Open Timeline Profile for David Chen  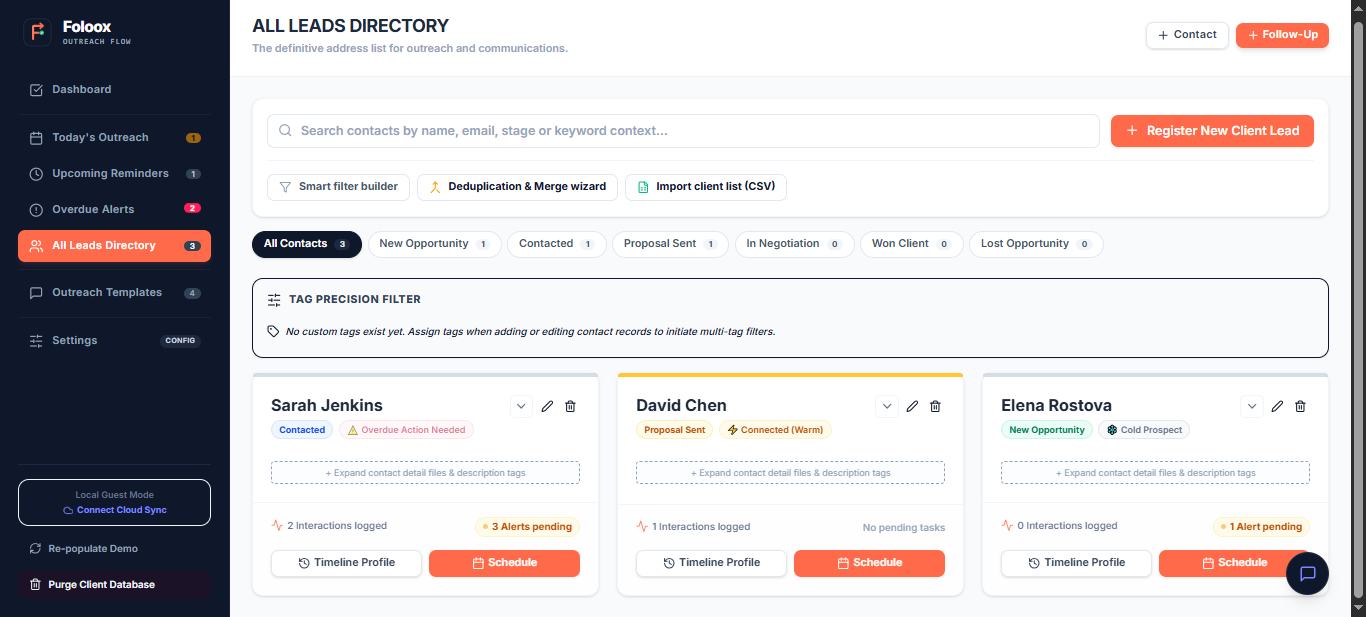pyautogui.click(x=712, y=563)
